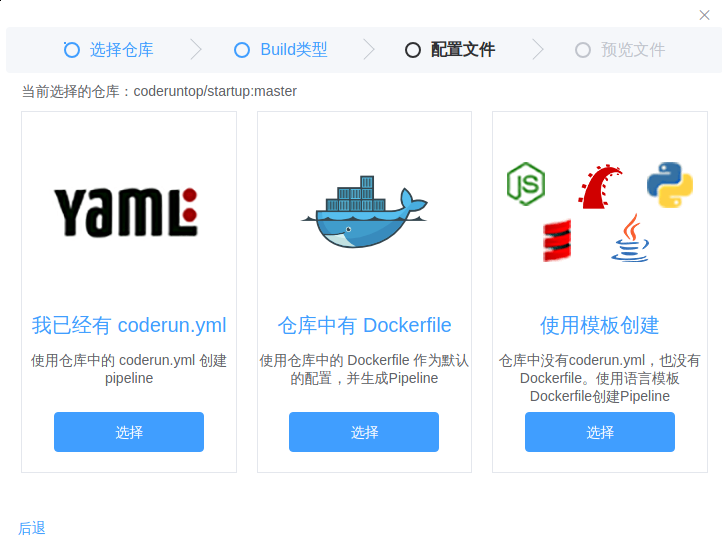Click the Python logo icon
722x552 pixels.
[670, 185]
